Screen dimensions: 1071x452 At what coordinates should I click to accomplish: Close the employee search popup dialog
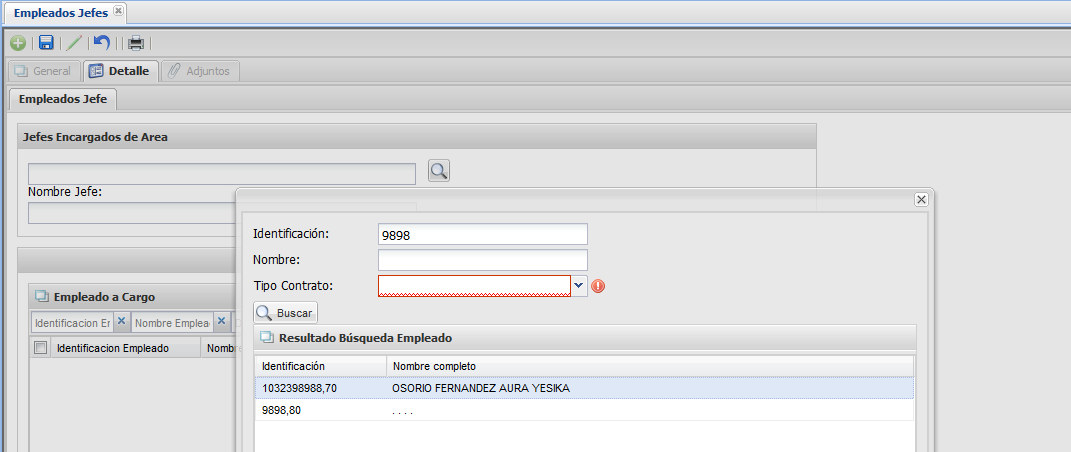coord(921,200)
